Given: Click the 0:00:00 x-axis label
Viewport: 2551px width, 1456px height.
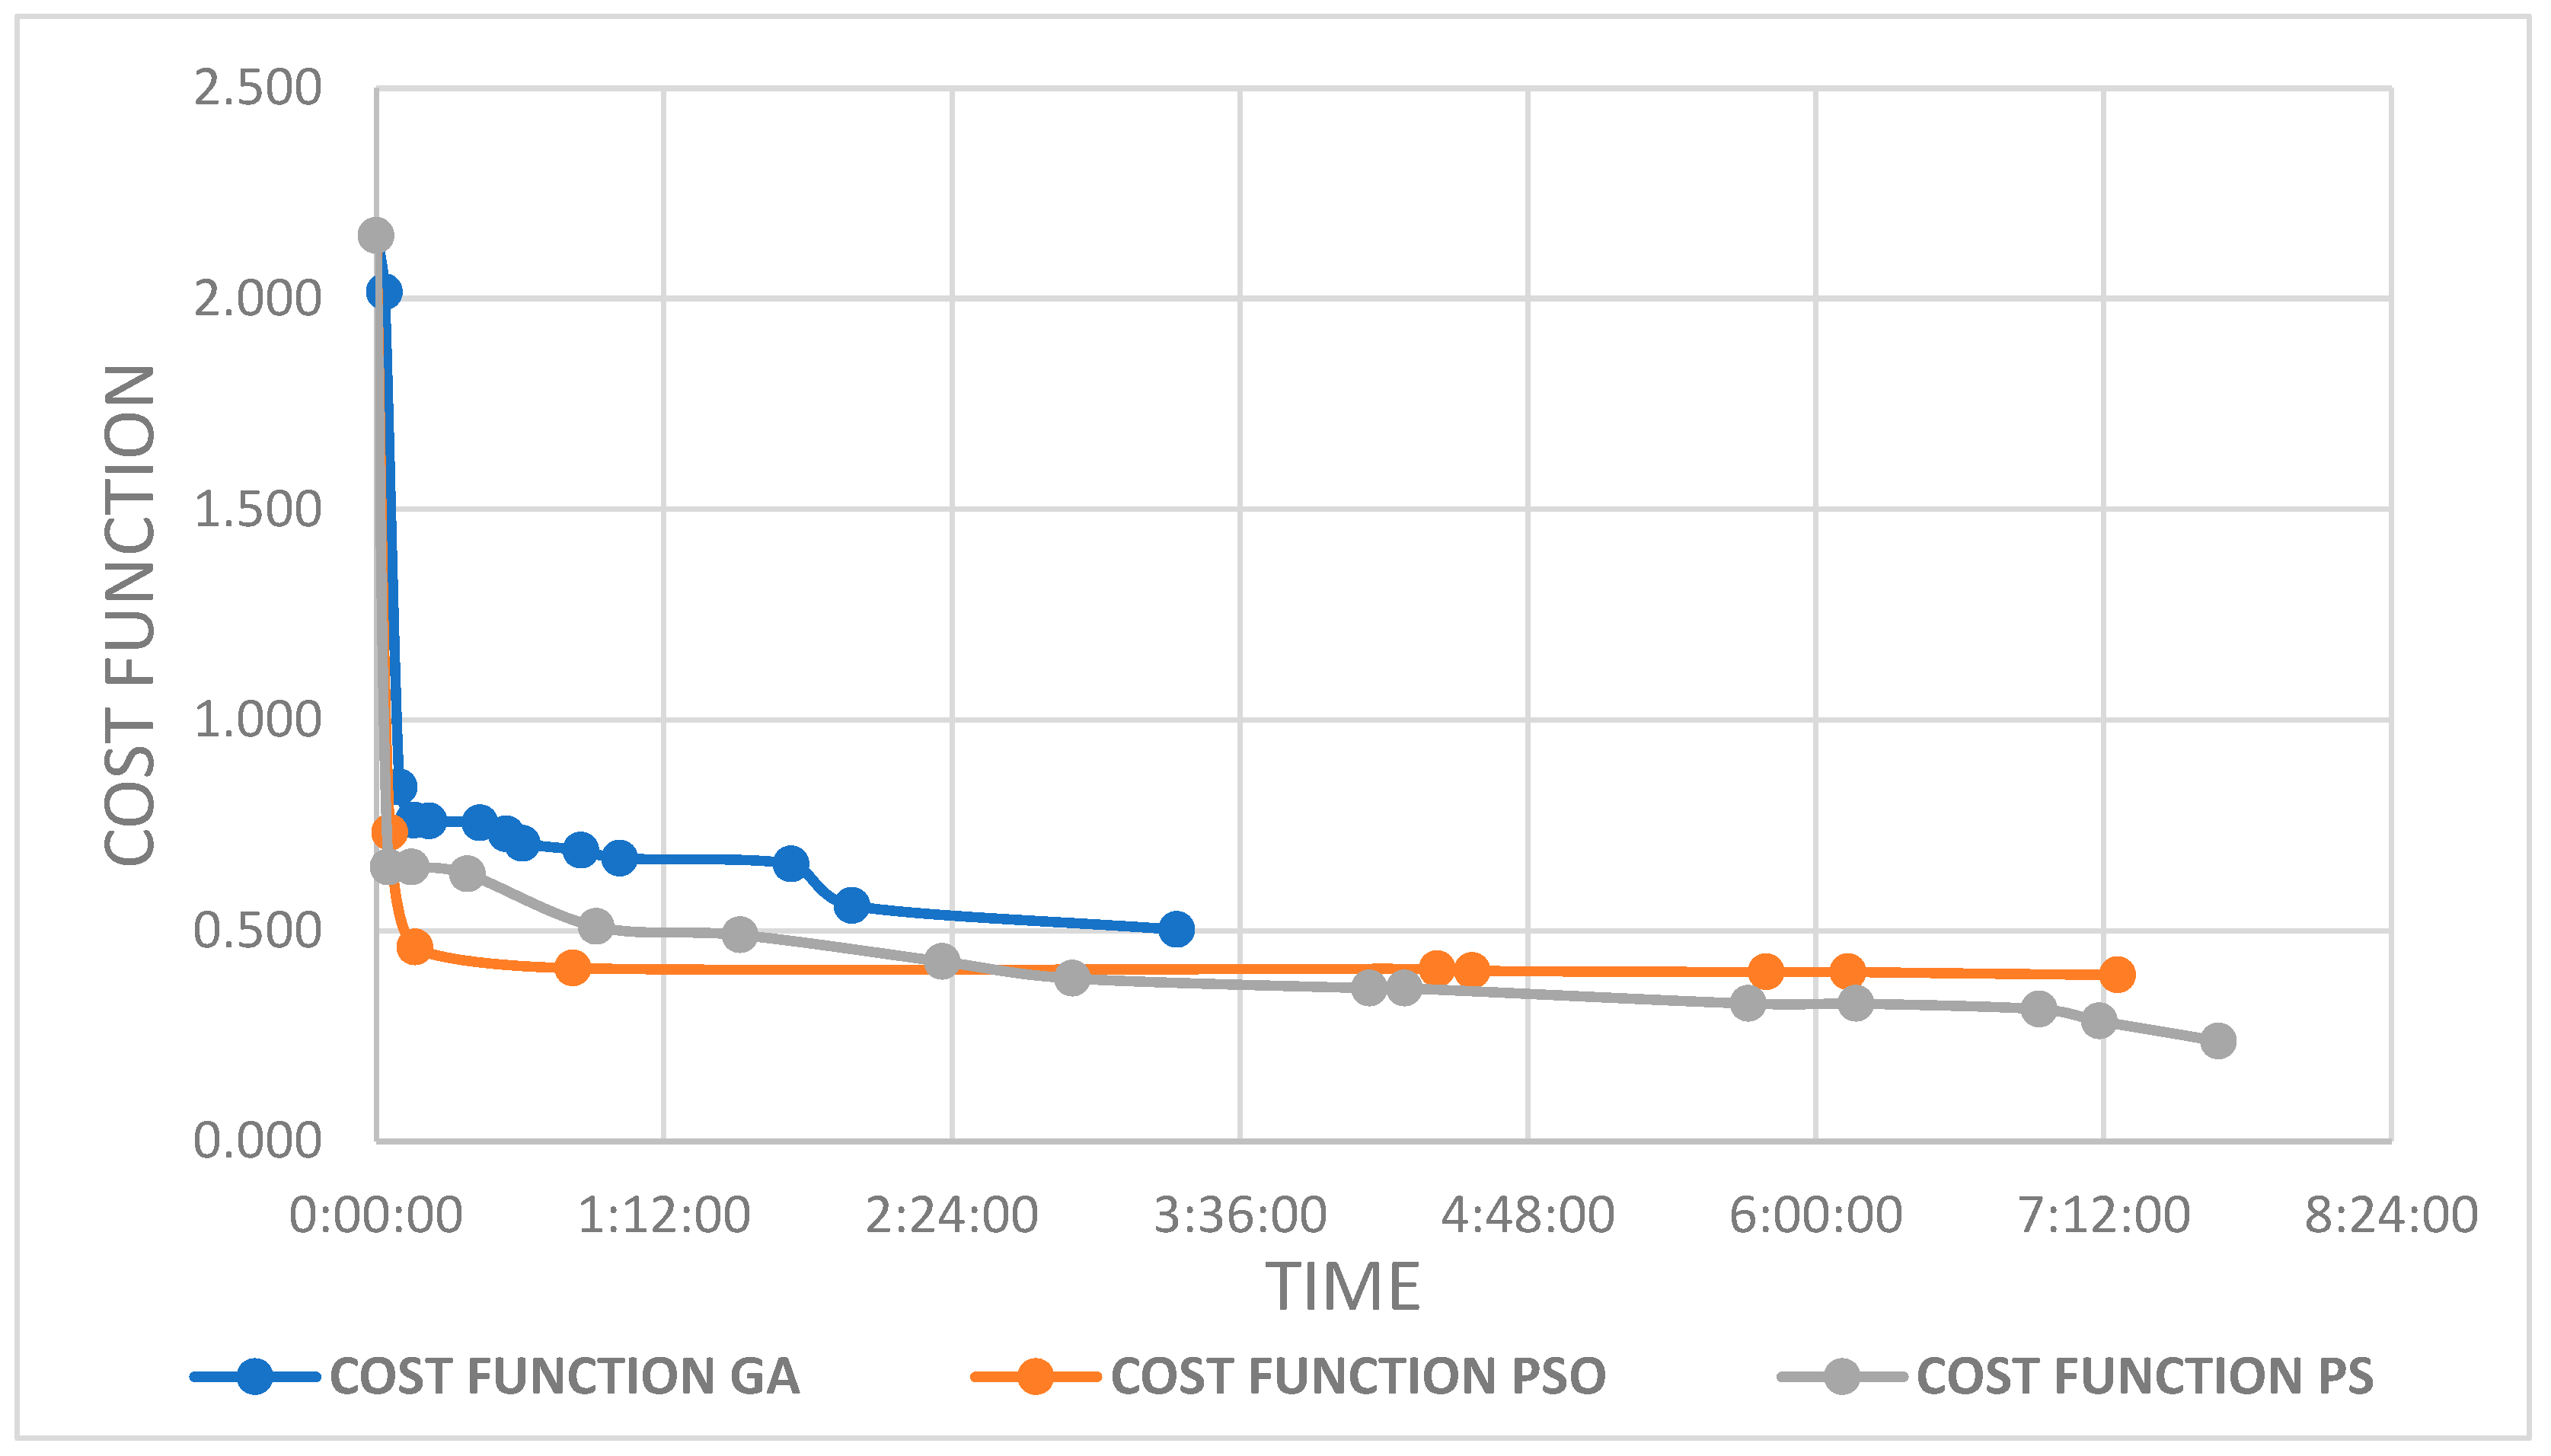Looking at the screenshot, I should (x=376, y=1216).
